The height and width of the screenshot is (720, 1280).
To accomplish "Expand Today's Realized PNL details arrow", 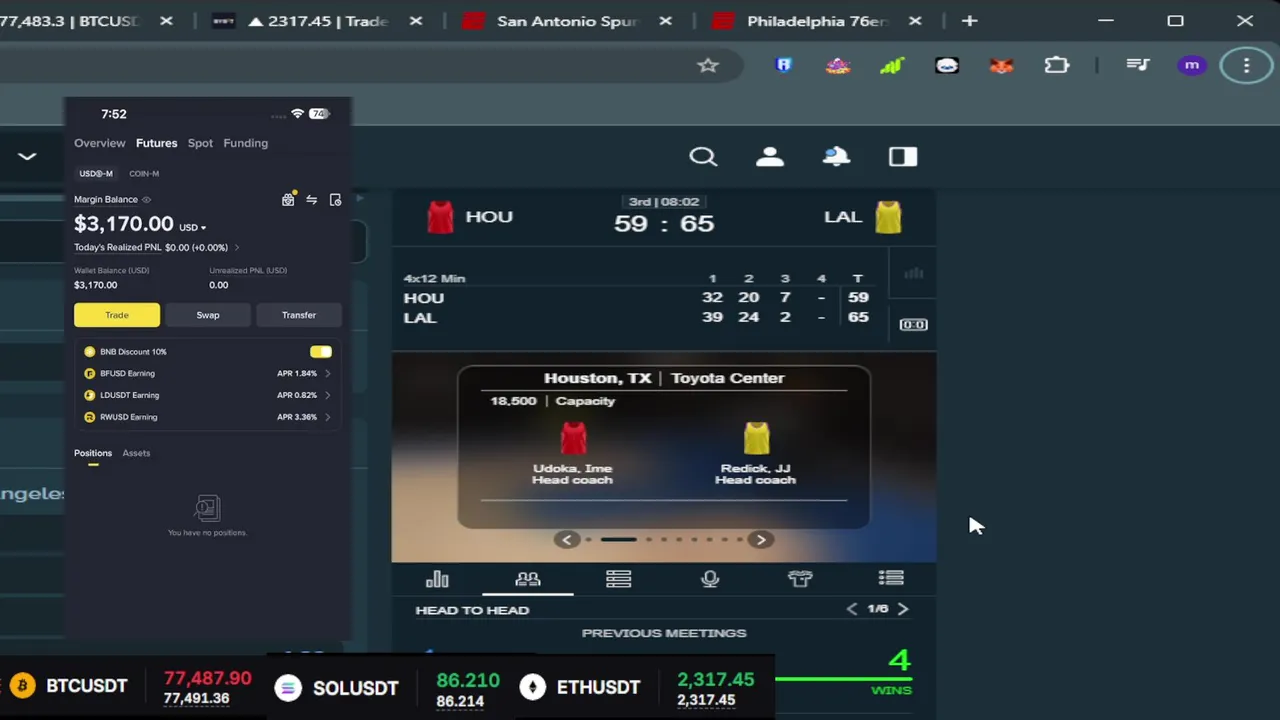I will [237, 248].
